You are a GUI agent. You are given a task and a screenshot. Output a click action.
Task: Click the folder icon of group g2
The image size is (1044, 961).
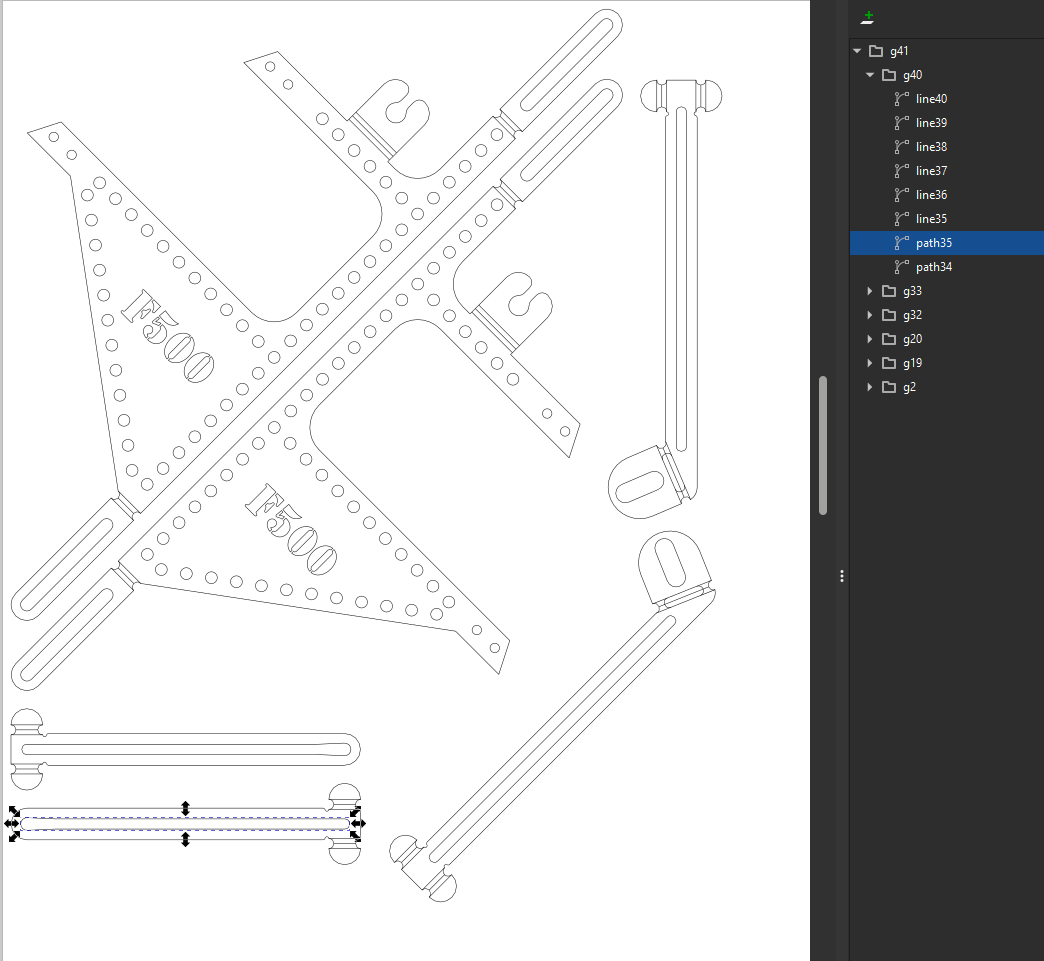(x=889, y=387)
